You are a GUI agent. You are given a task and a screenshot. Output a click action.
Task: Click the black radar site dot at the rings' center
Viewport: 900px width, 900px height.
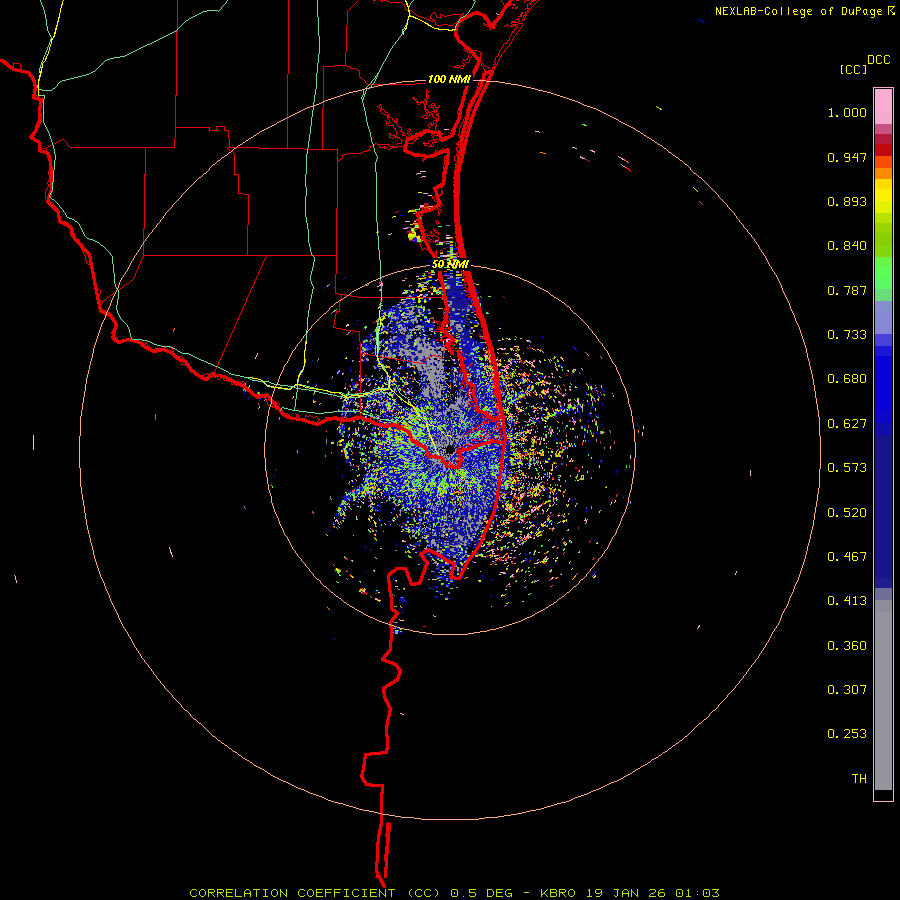click(x=450, y=449)
